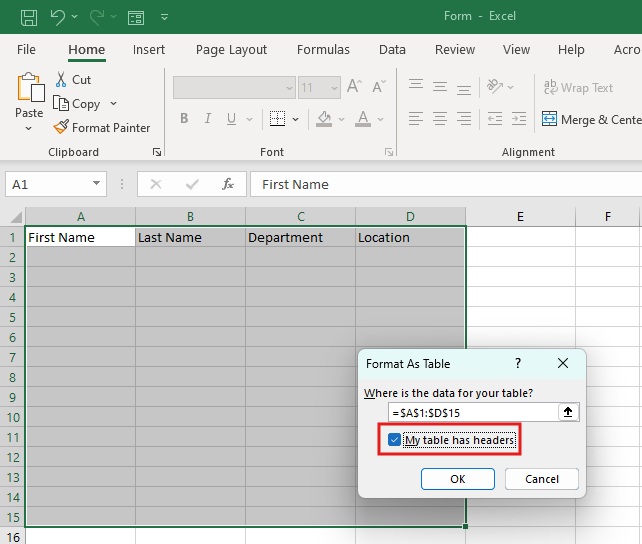Click the Select All corner triangle
Image resolution: width=642 pixels, height=544 pixels.
click(x=16, y=216)
